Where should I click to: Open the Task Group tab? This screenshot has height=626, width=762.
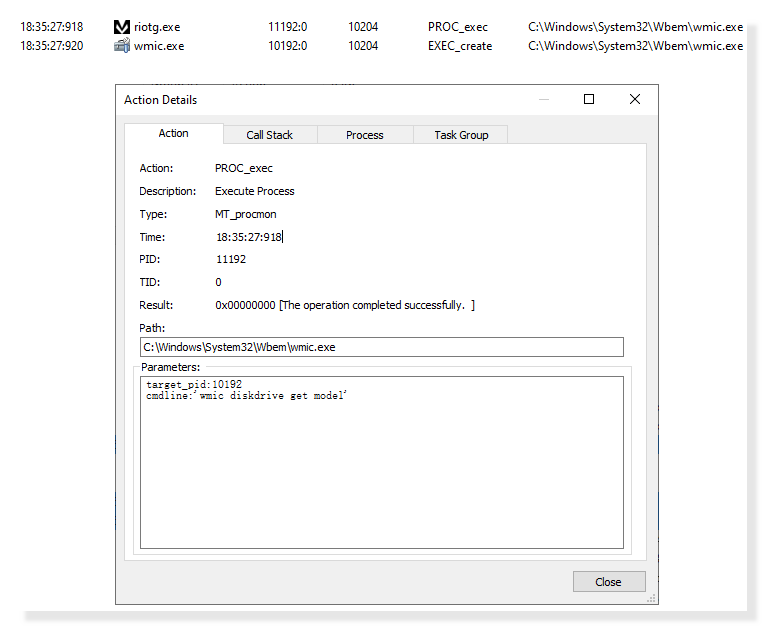(x=461, y=135)
